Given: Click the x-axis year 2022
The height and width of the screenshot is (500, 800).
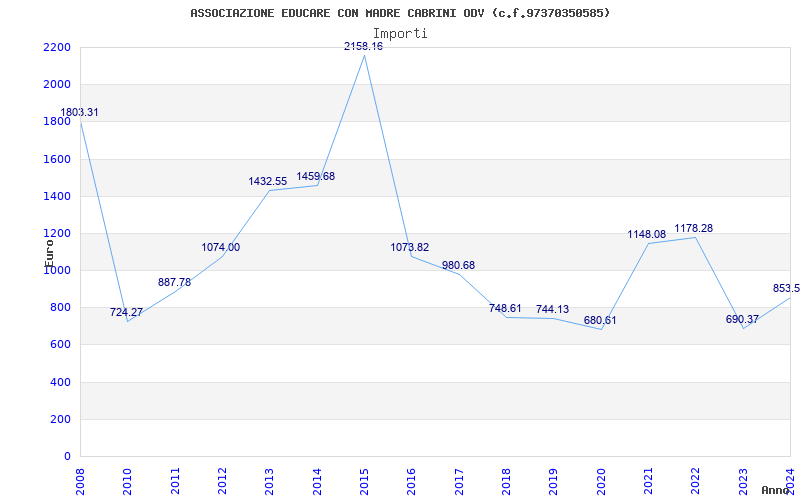Looking at the screenshot, I should pos(696,481).
